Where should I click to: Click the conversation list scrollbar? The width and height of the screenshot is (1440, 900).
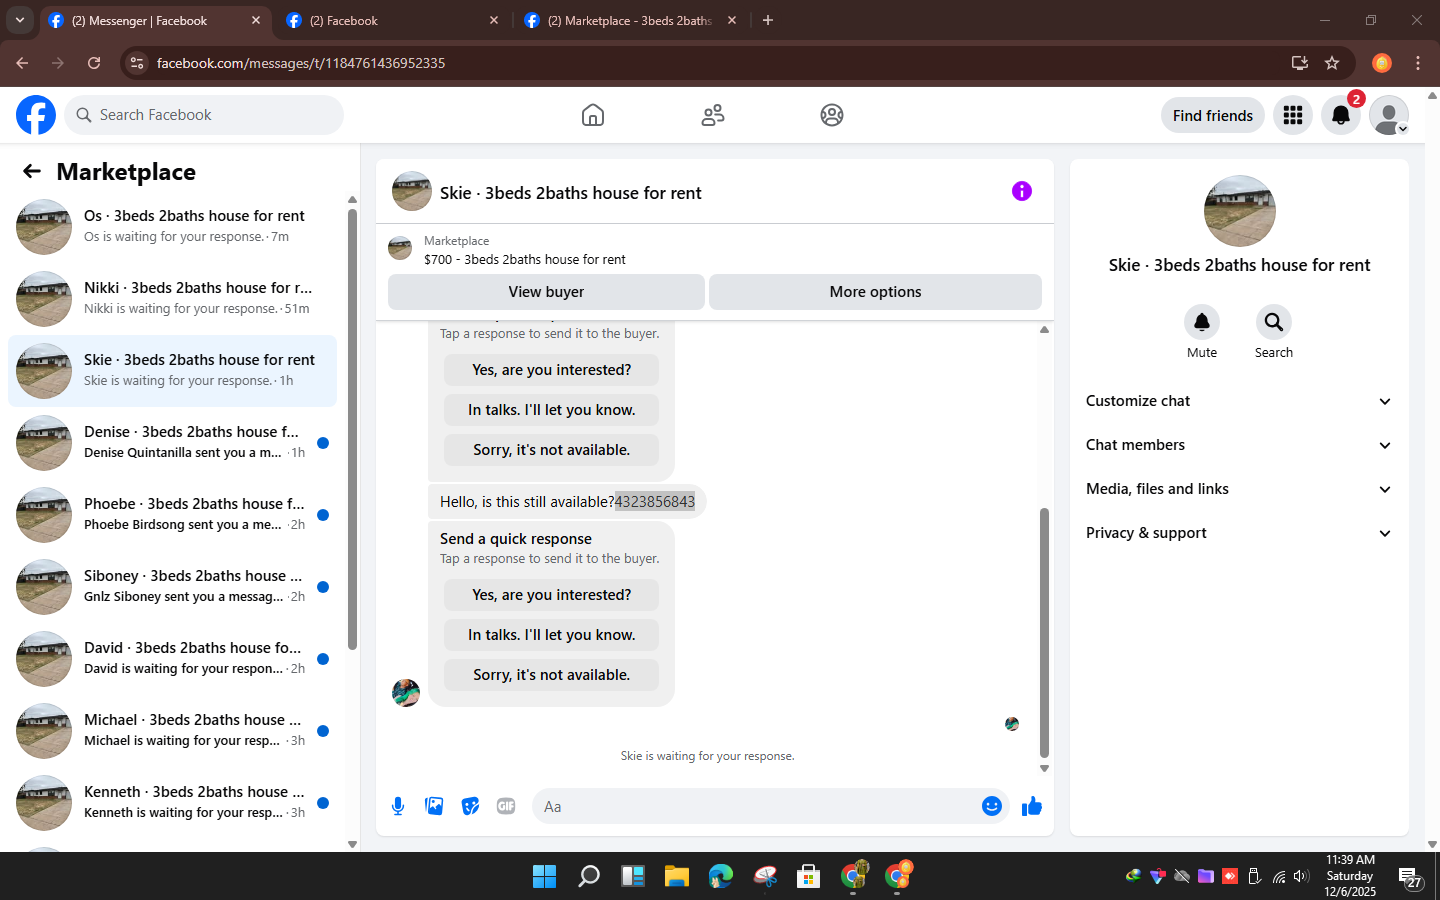click(x=352, y=430)
